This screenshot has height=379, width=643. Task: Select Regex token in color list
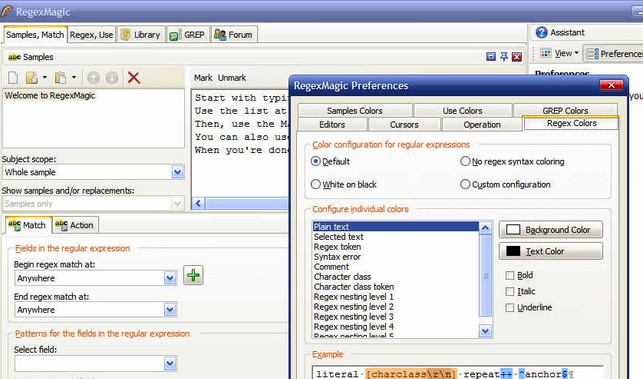(x=395, y=247)
